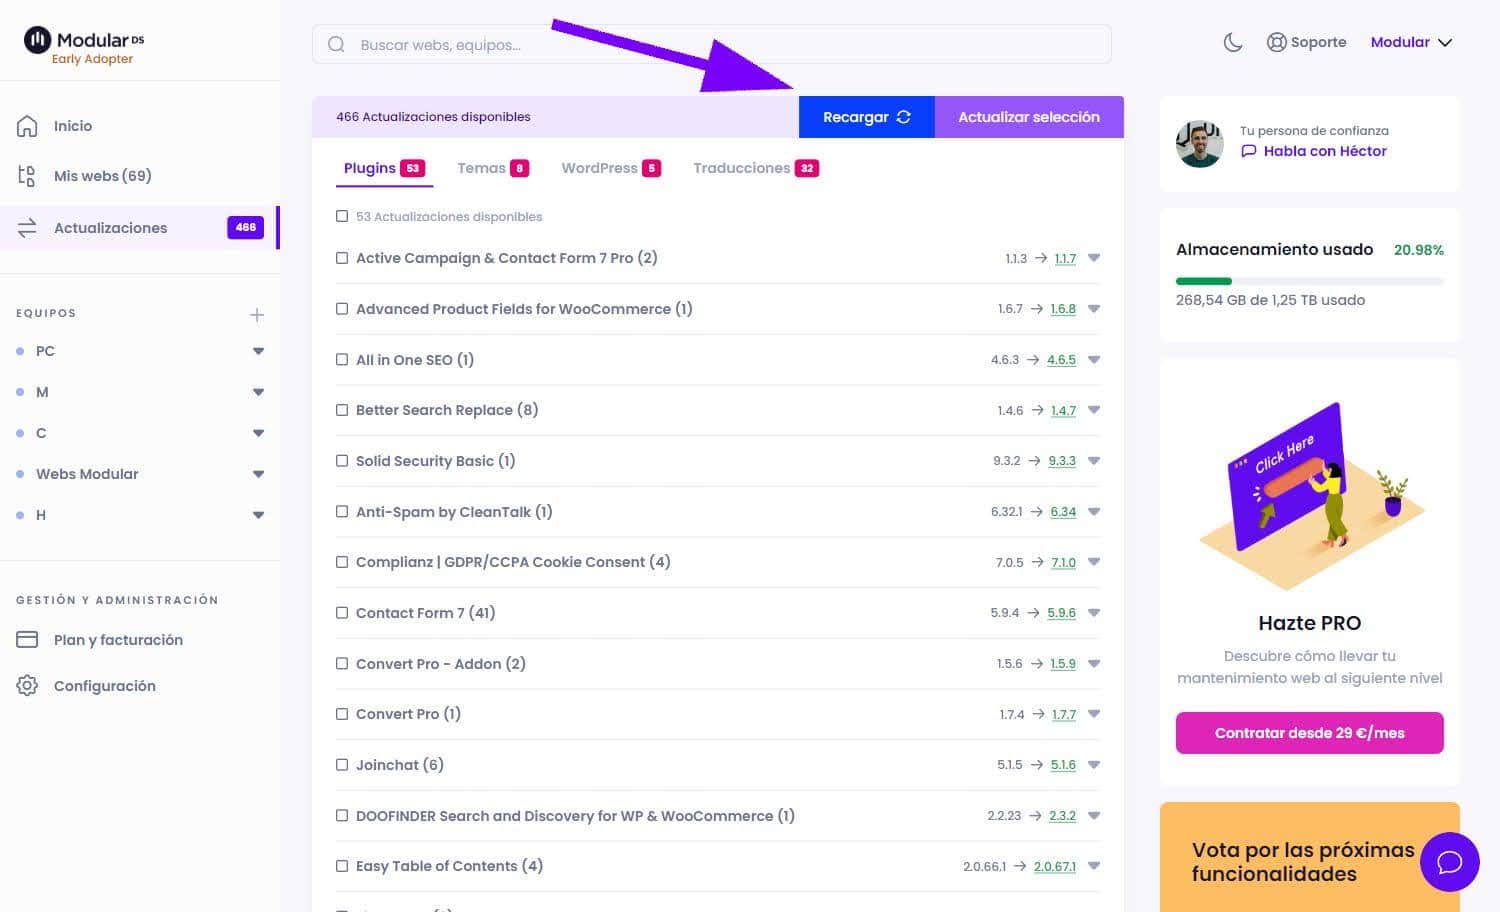Open Plan y facturación

pos(118,640)
